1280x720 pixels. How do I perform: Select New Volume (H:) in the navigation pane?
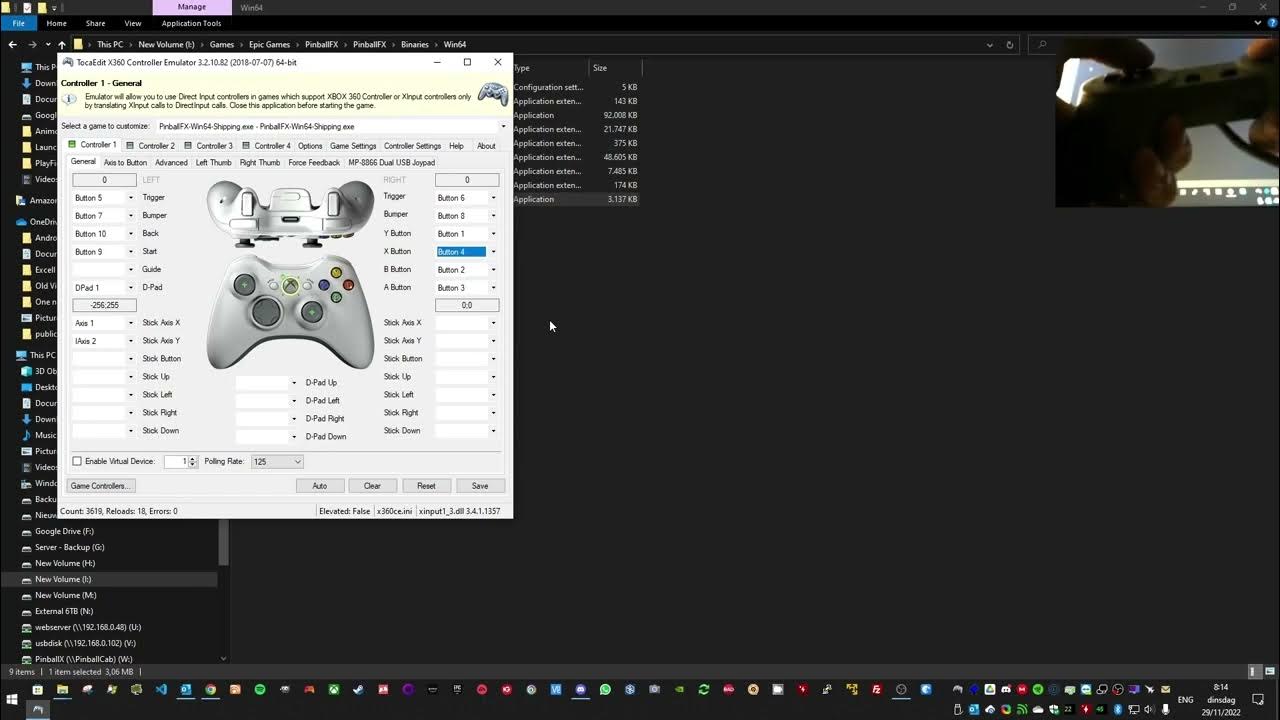(65, 563)
